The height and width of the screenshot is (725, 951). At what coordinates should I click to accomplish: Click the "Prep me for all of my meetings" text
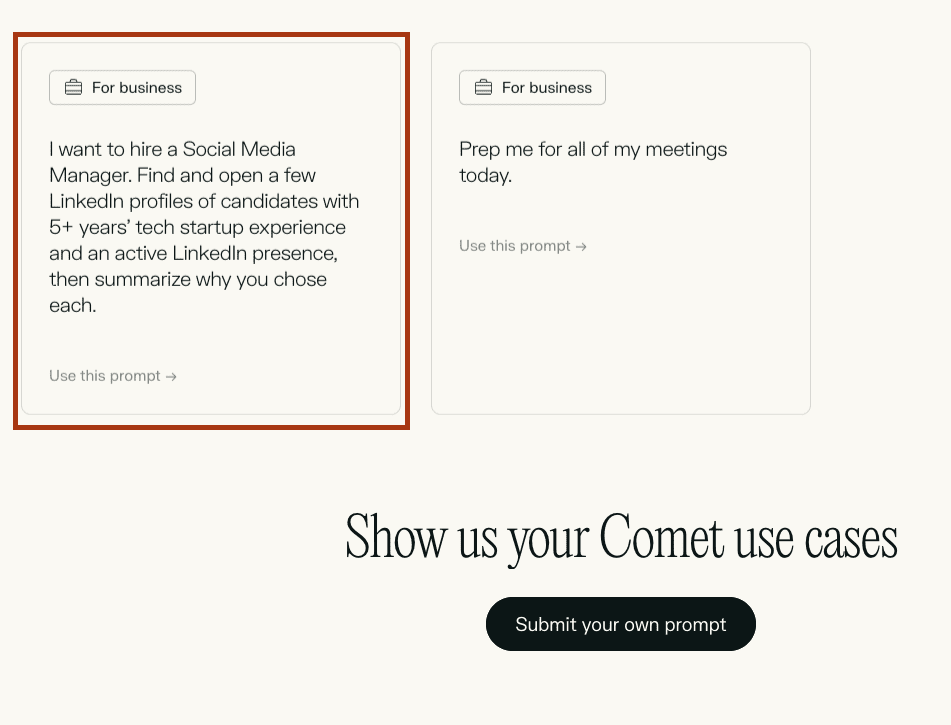593,149
